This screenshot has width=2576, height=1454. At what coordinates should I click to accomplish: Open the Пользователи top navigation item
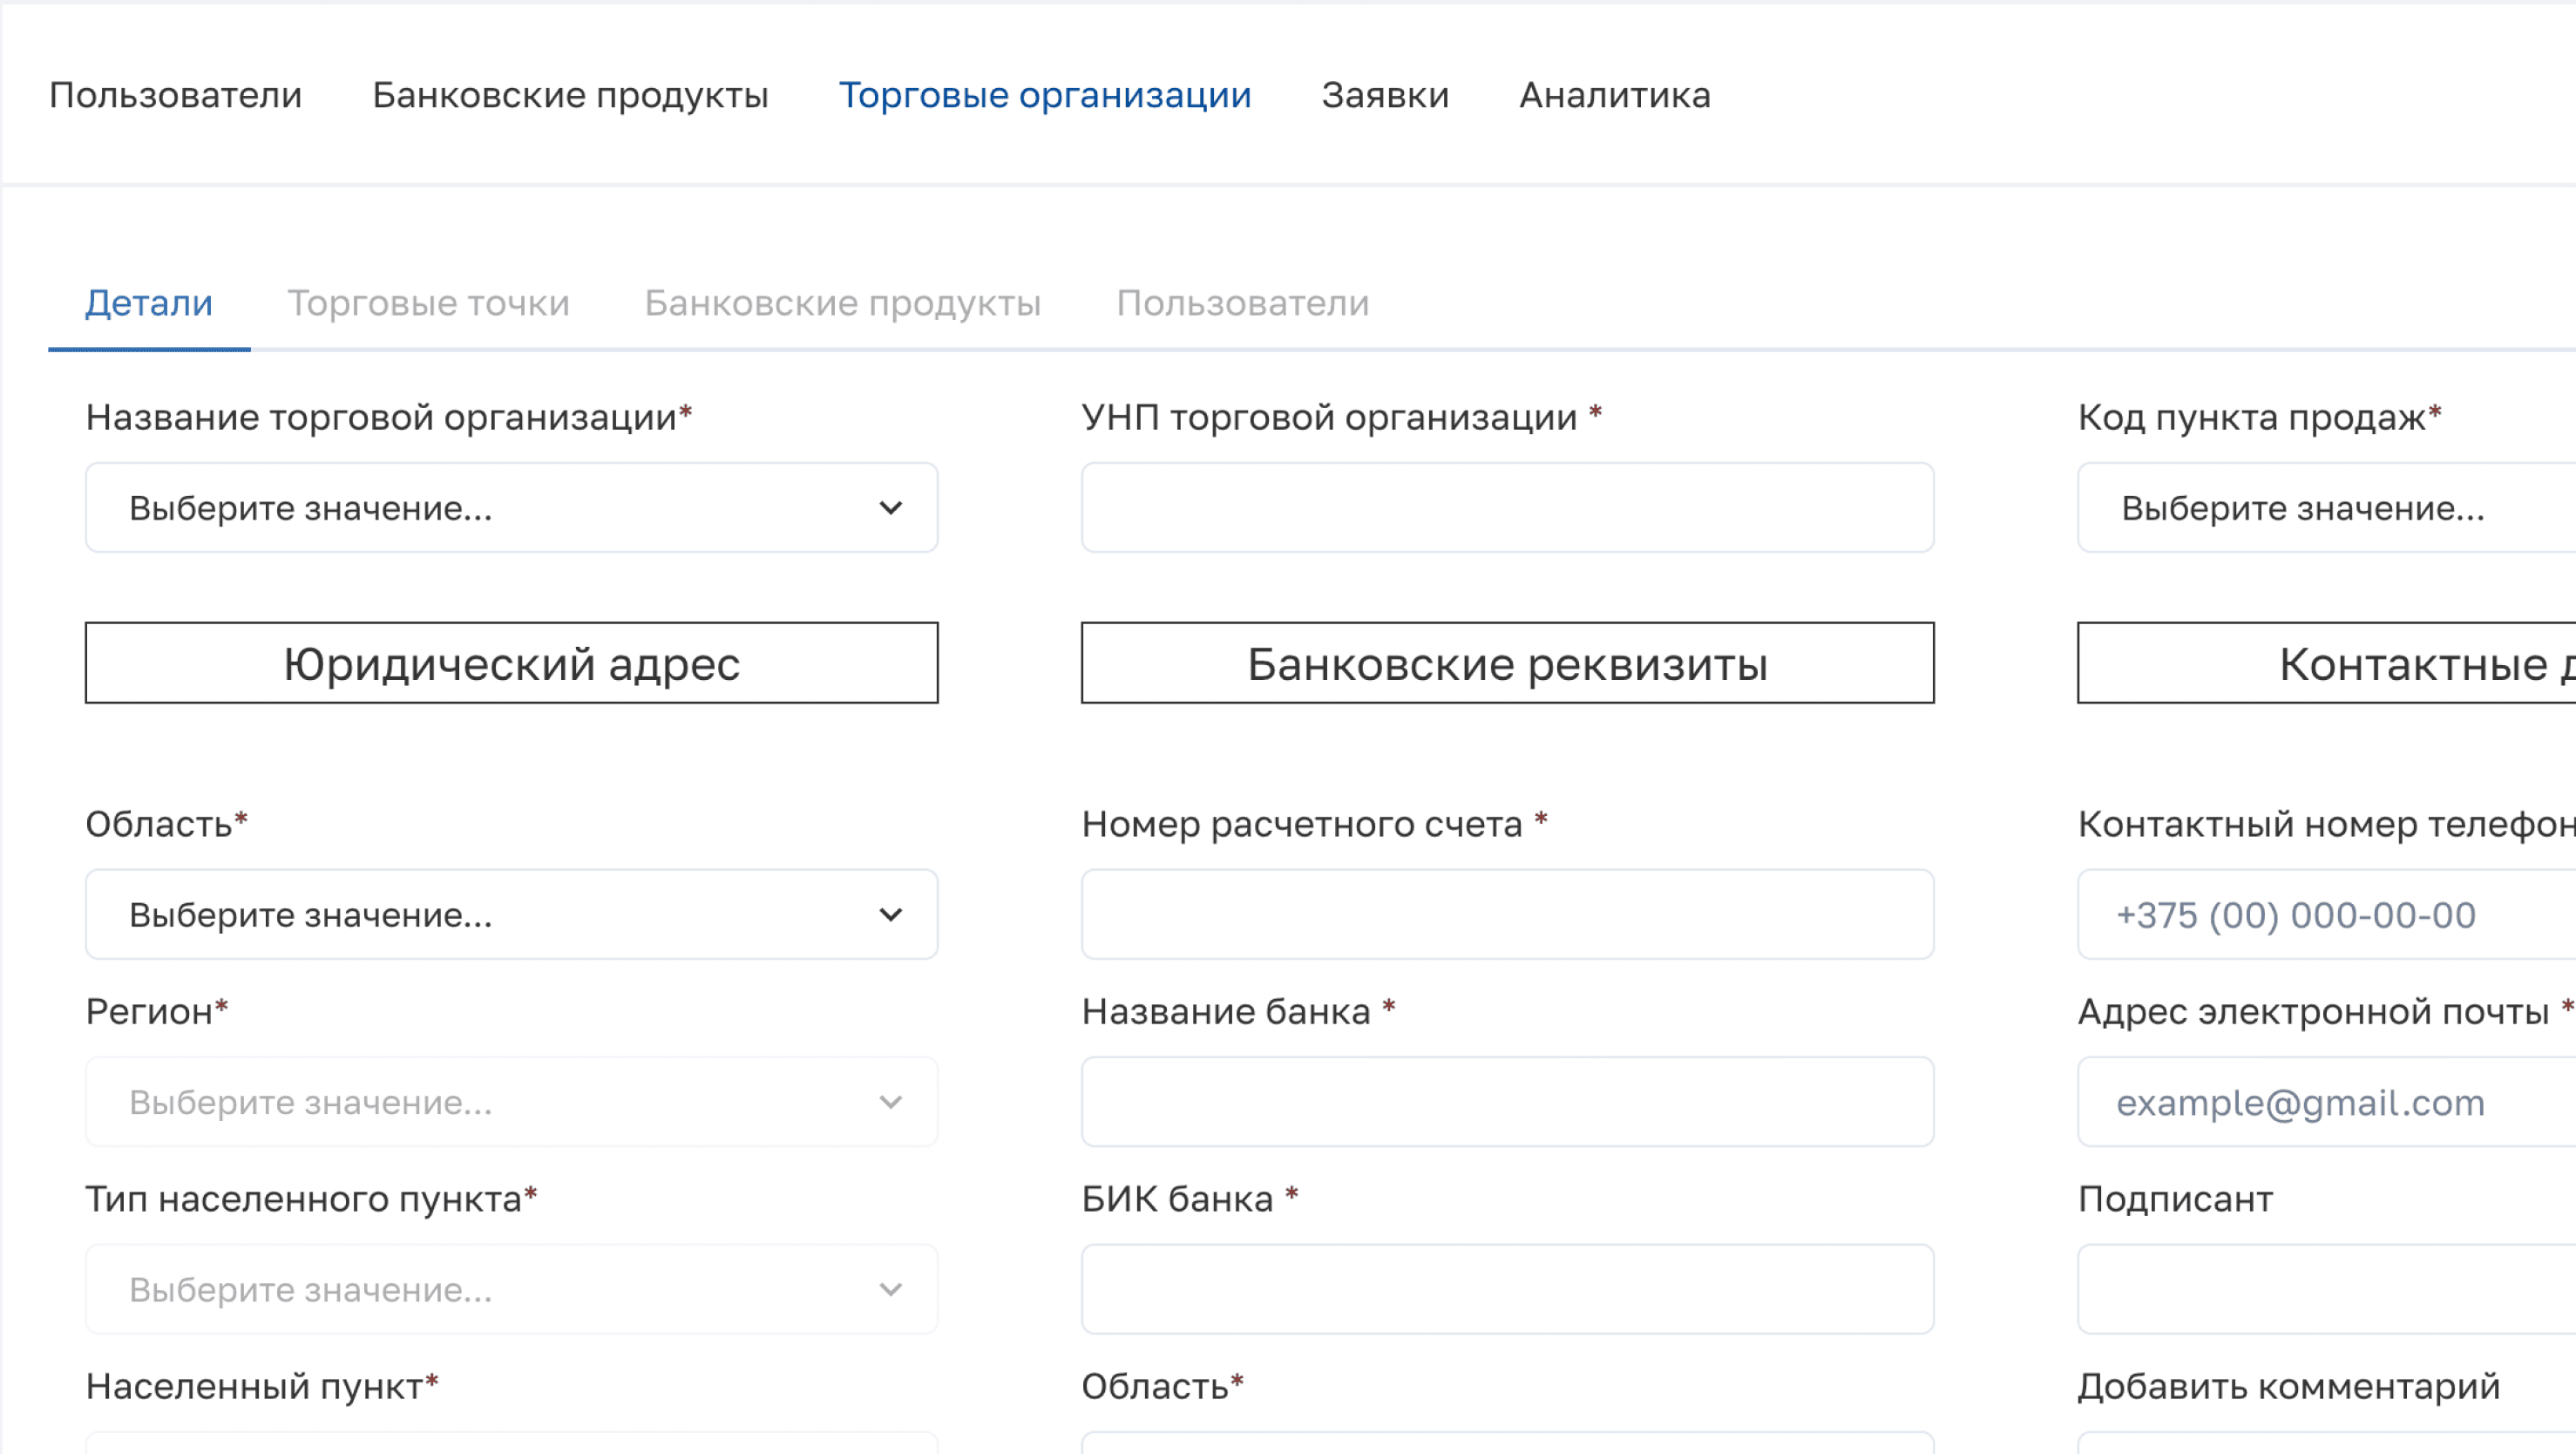[175, 95]
